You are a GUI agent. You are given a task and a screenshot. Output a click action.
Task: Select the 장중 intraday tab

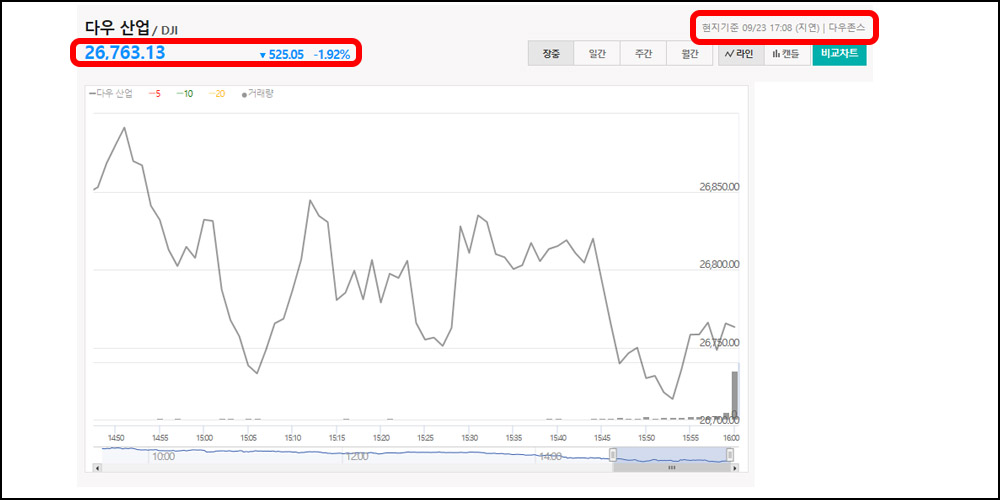click(551, 54)
